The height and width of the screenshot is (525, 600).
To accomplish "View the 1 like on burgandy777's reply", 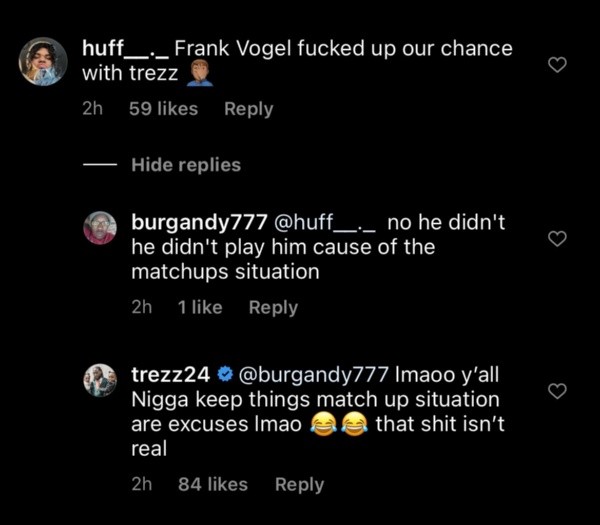I will pos(200,308).
